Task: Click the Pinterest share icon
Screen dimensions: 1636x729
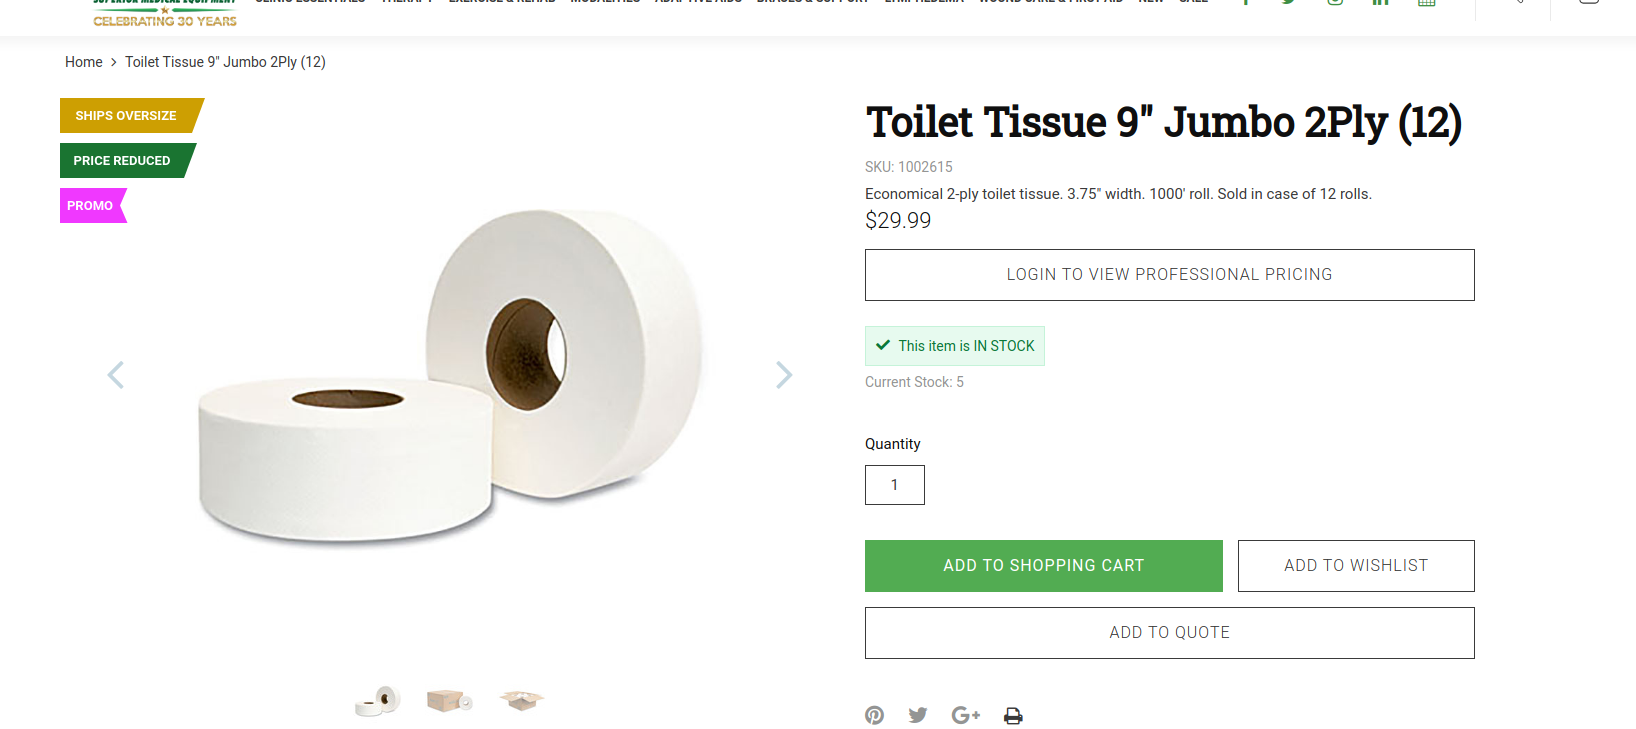Action: coord(874,715)
